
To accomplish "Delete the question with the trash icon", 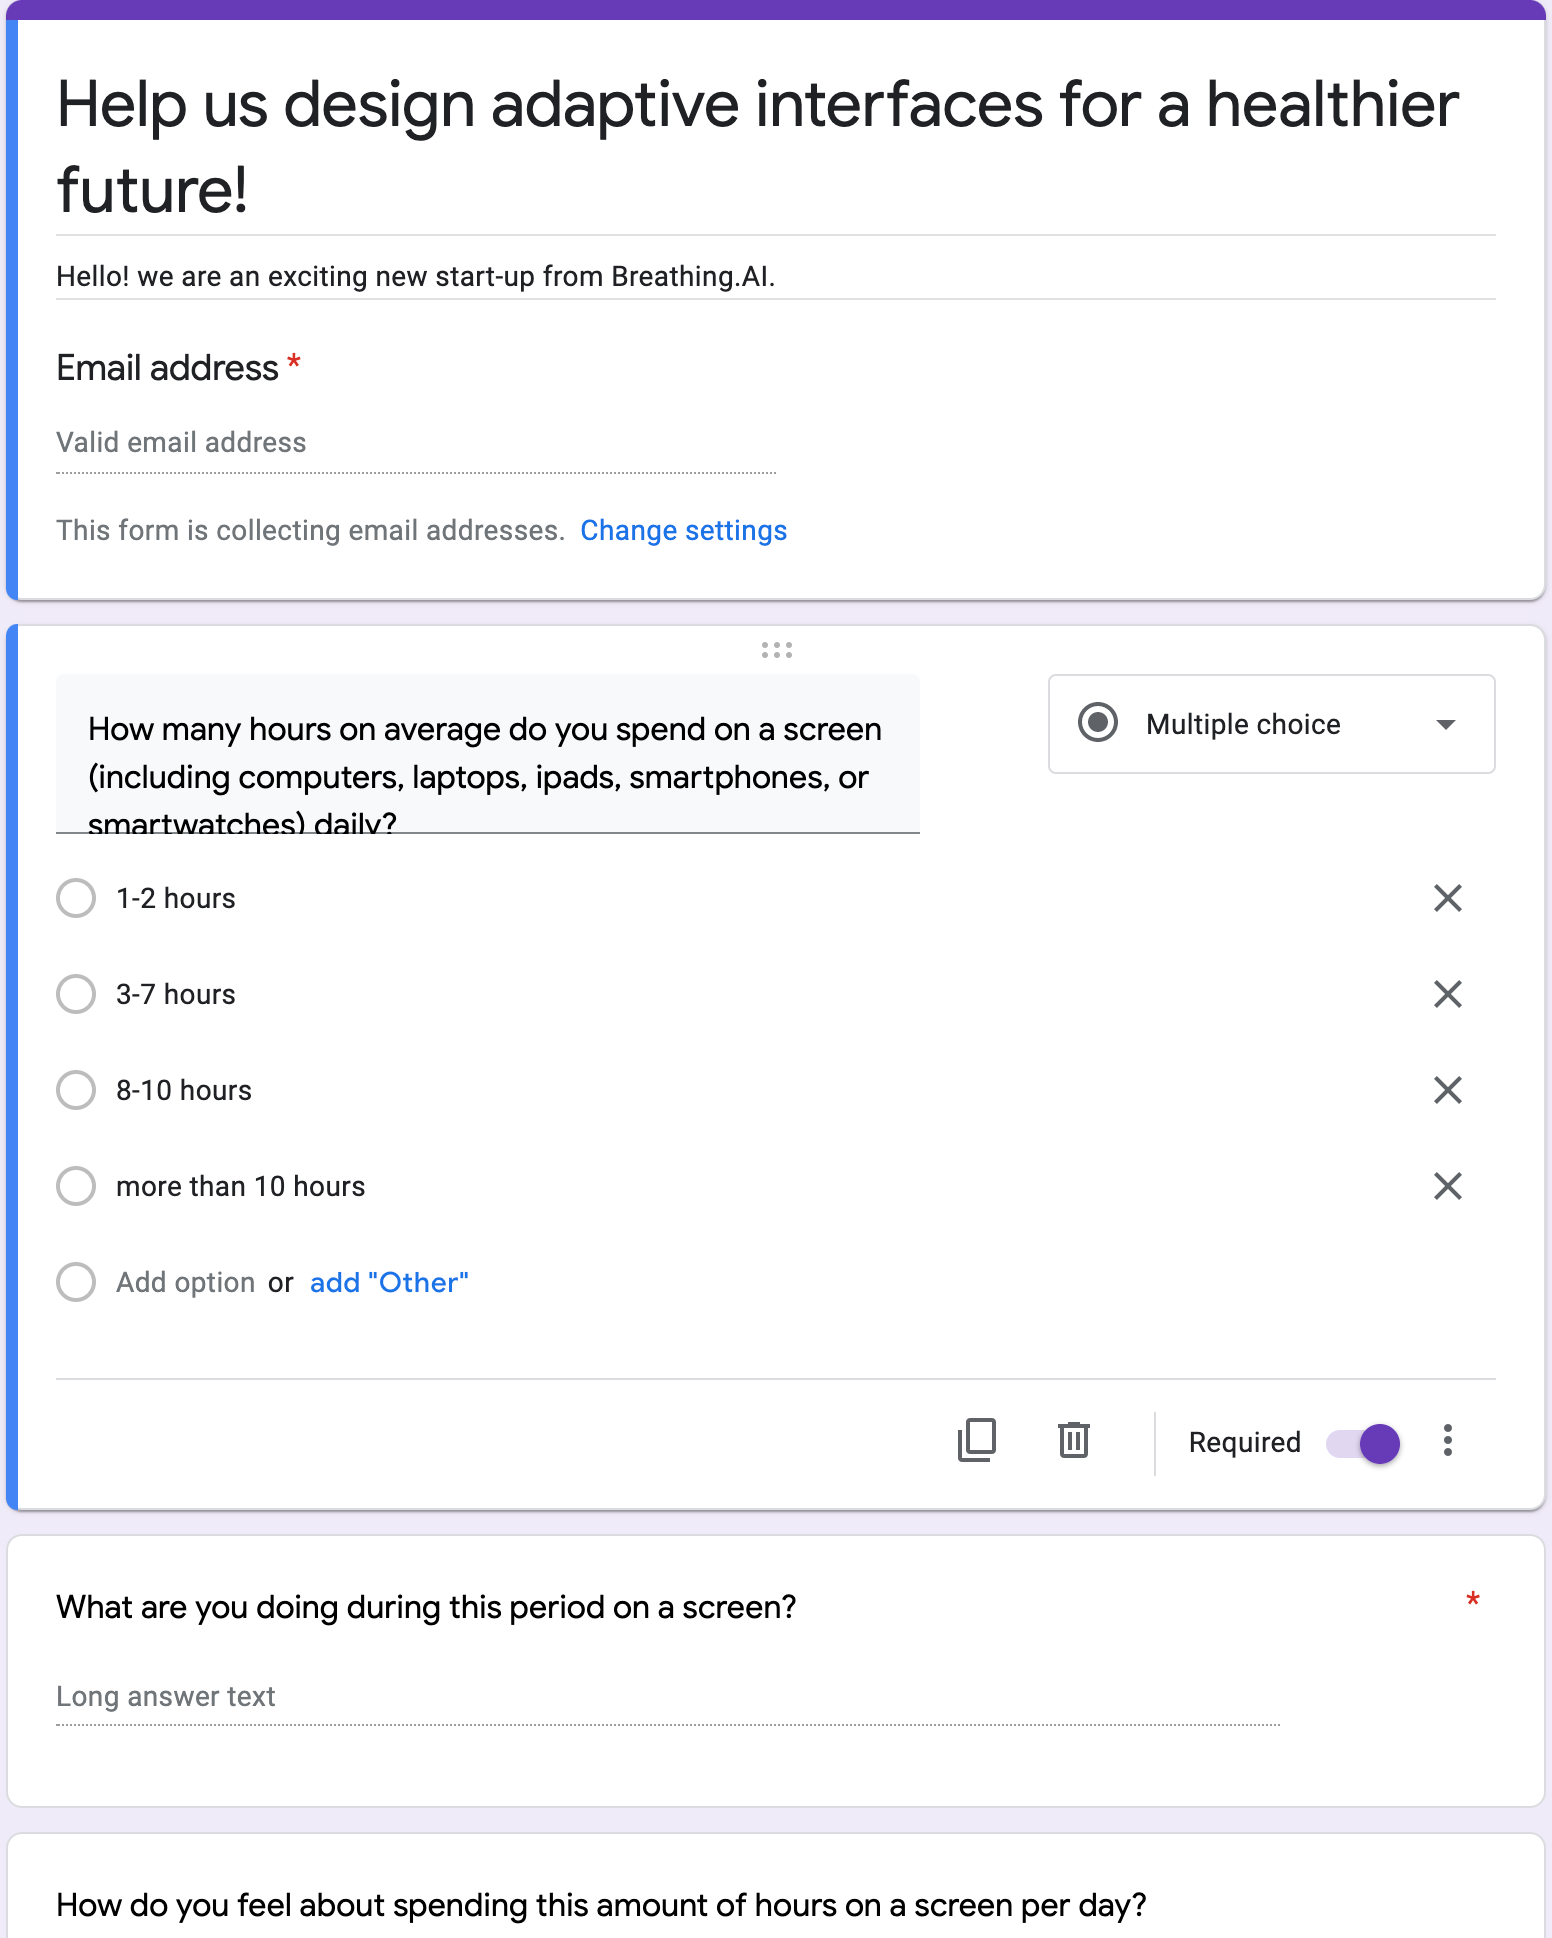I will [x=1074, y=1441].
